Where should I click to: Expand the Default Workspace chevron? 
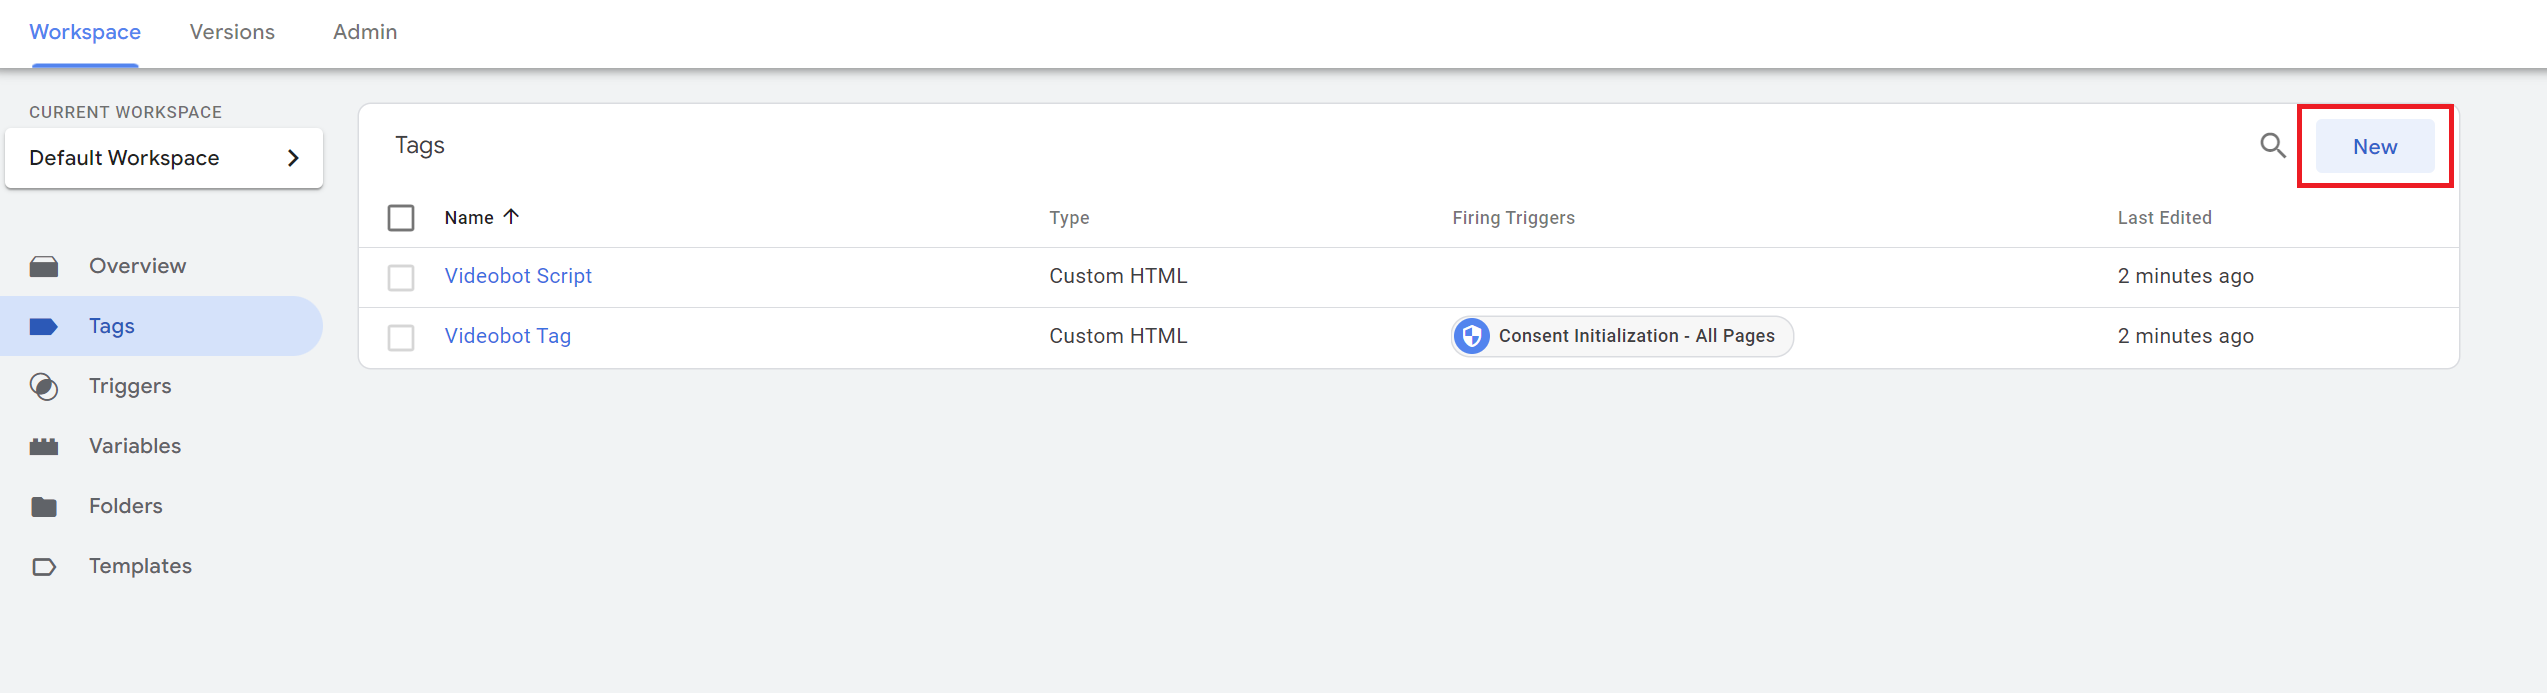click(x=293, y=158)
